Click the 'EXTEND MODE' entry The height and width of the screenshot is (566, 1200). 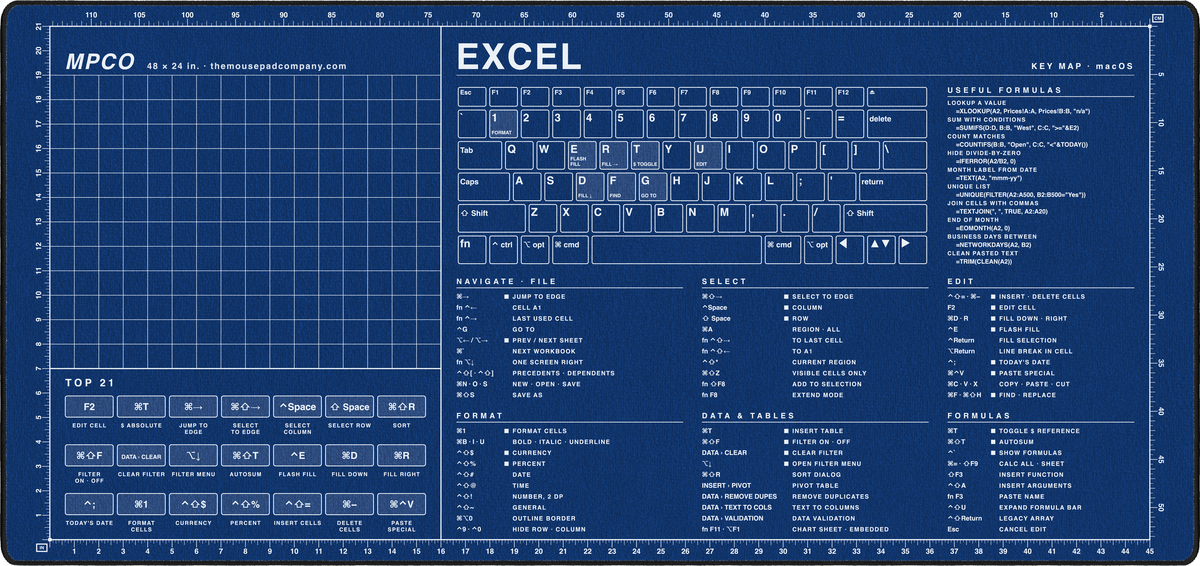point(820,395)
